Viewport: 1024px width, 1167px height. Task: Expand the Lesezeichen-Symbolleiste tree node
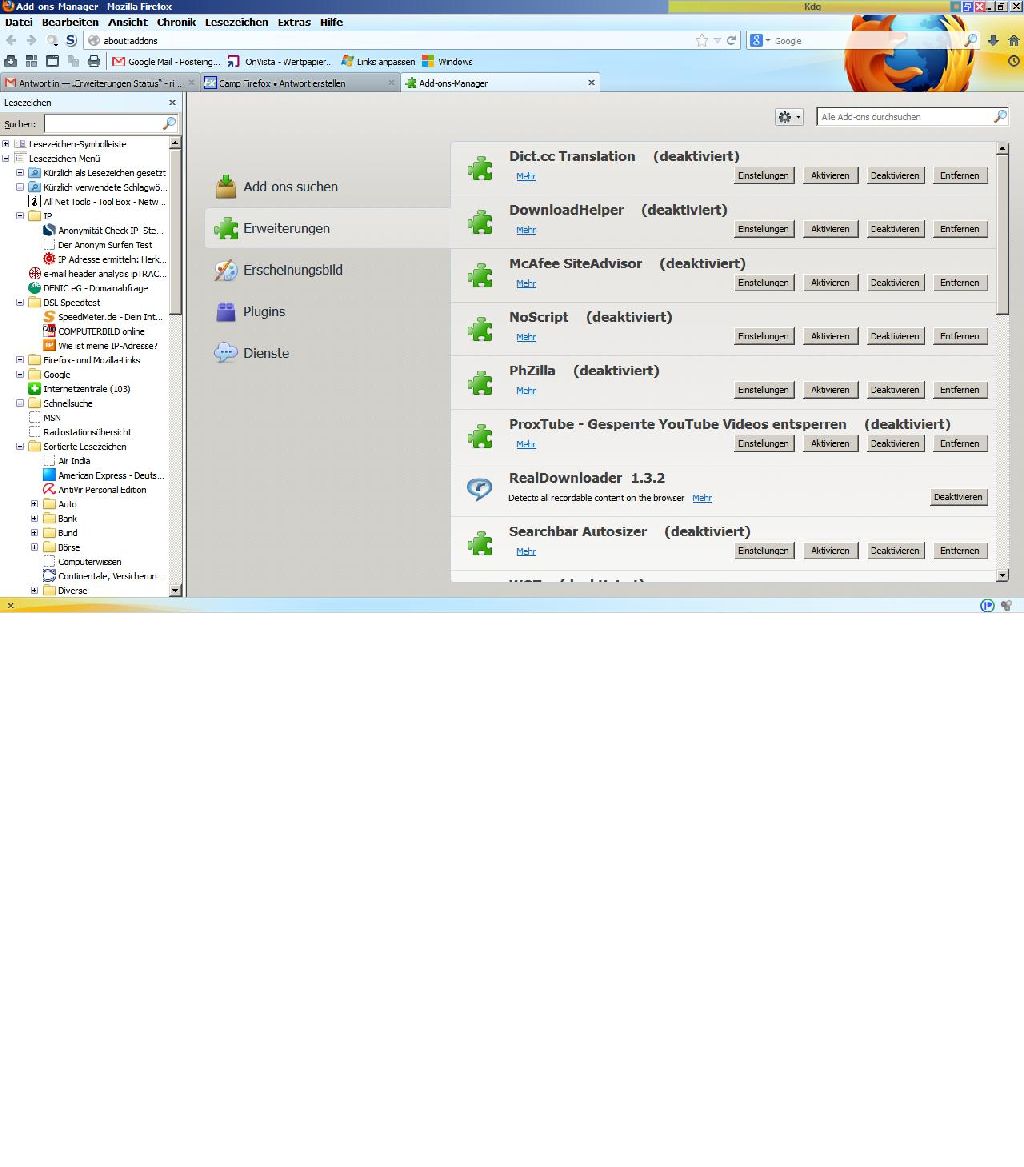pos(6,144)
